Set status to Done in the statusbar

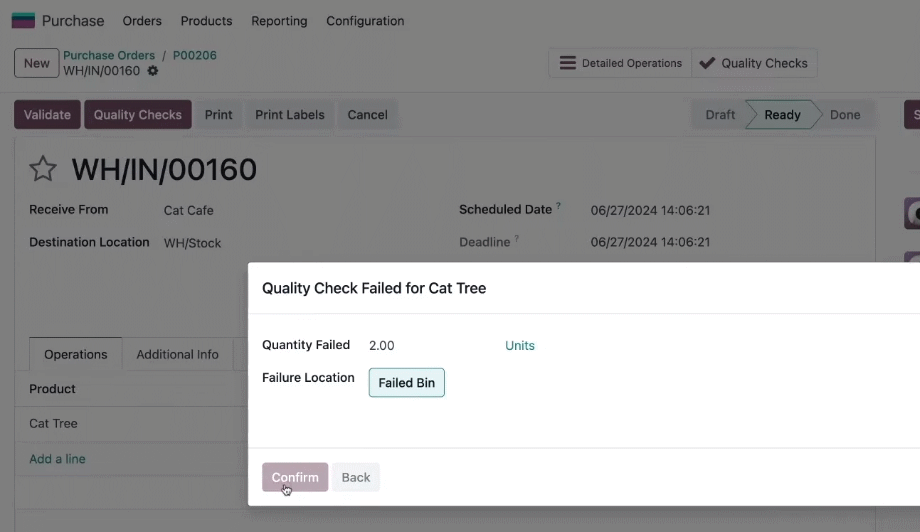845,114
